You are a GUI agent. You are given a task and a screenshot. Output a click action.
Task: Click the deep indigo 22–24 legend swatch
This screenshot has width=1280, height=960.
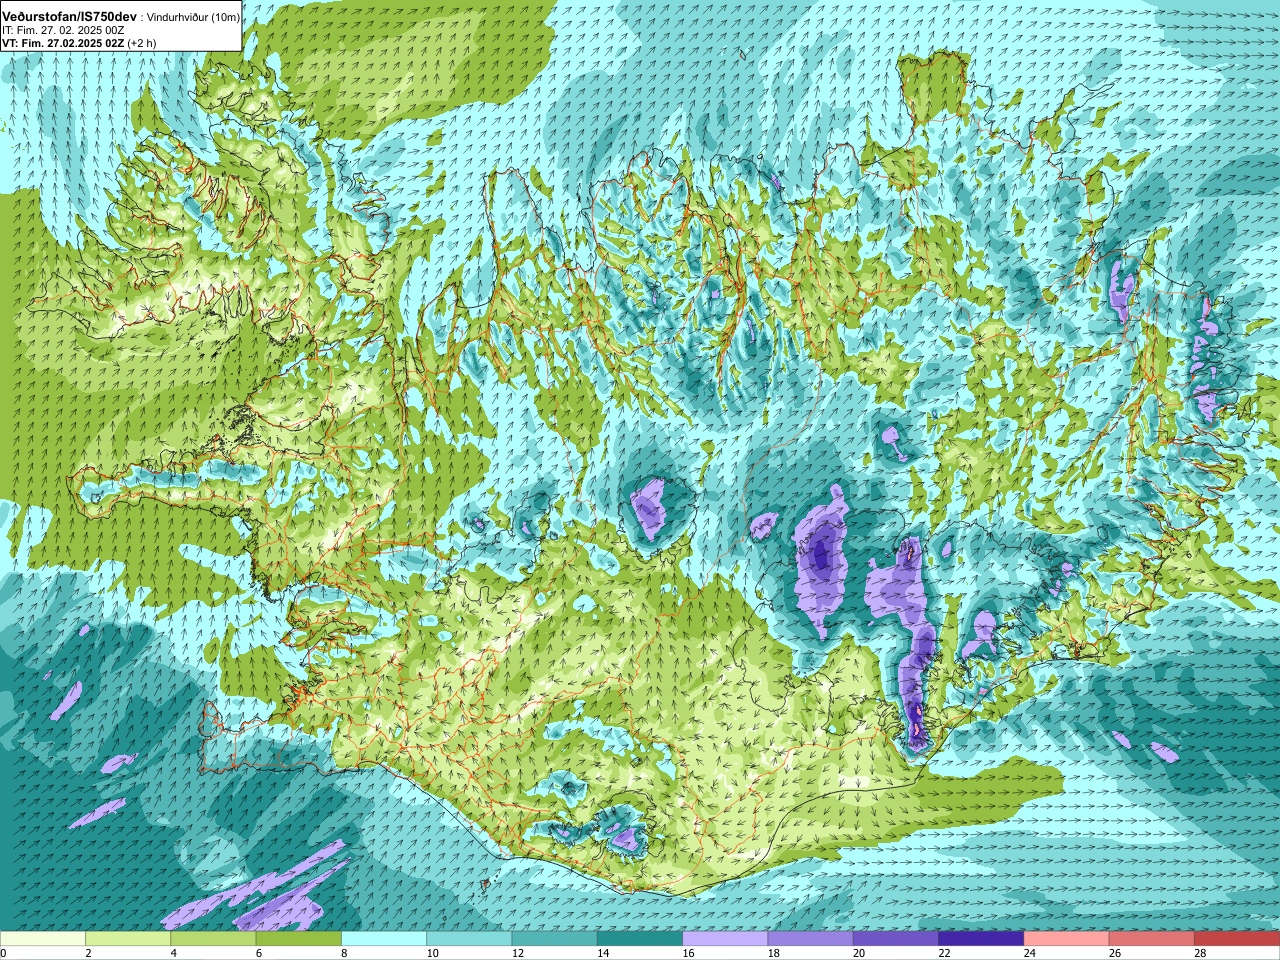tap(981, 939)
